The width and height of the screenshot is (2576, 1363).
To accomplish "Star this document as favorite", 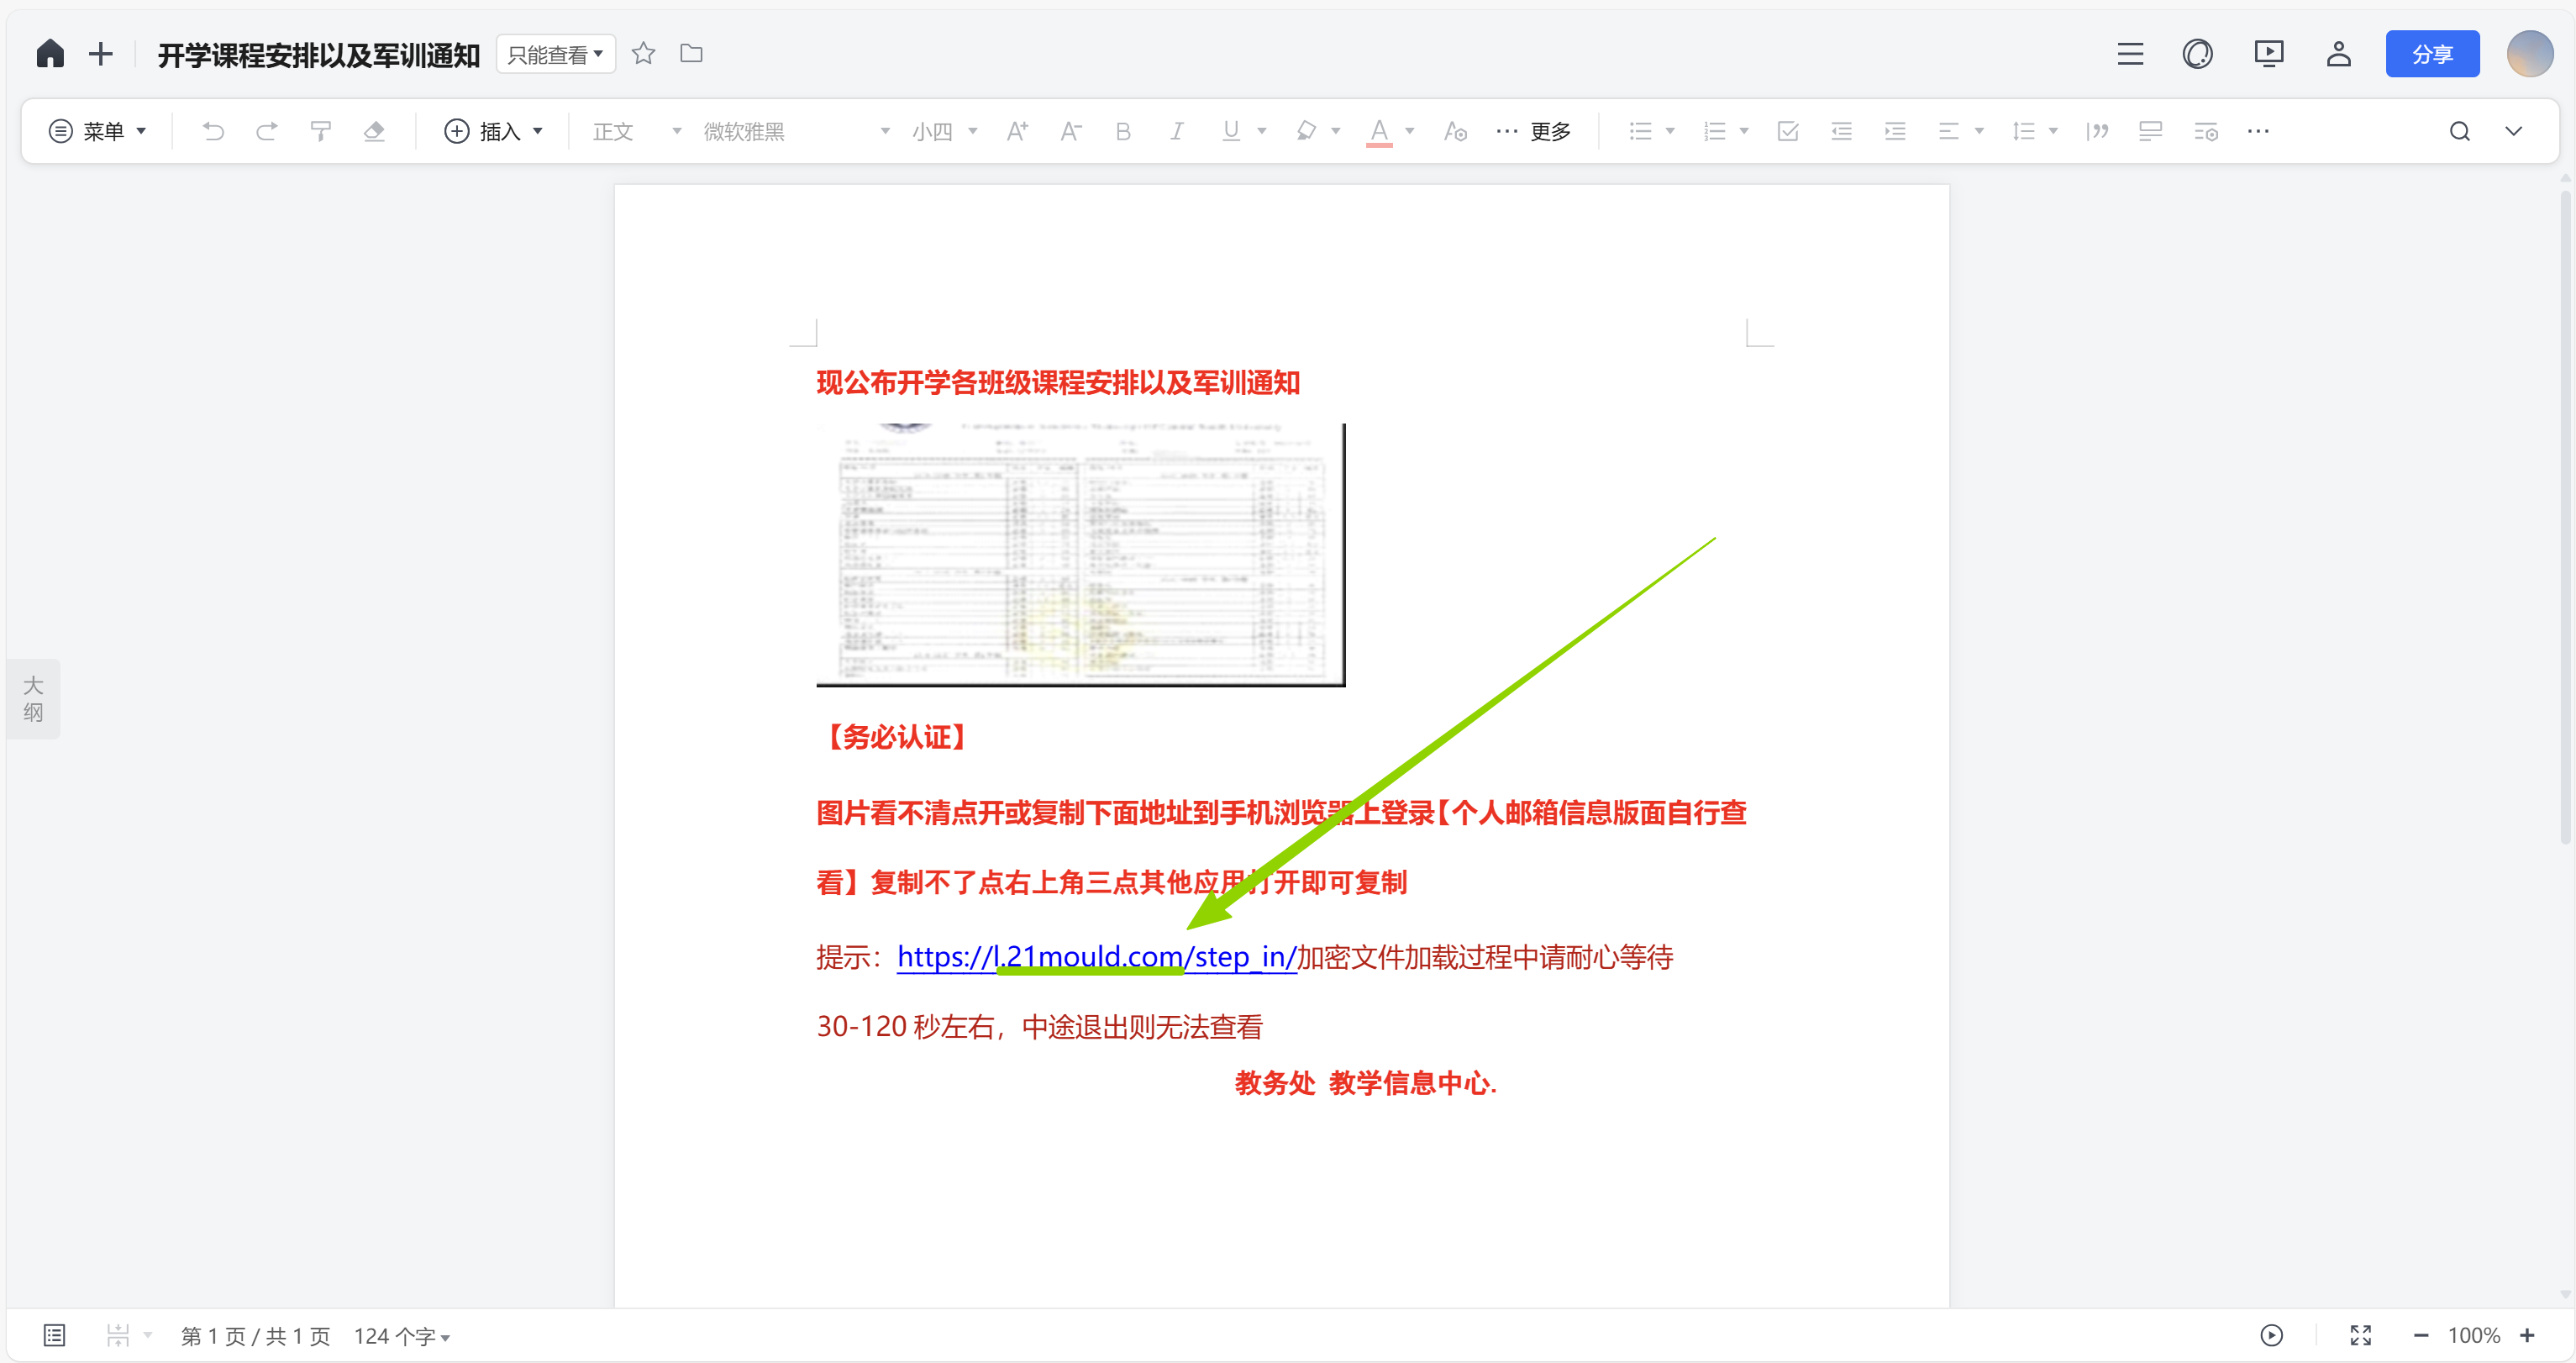I will pos(643,54).
